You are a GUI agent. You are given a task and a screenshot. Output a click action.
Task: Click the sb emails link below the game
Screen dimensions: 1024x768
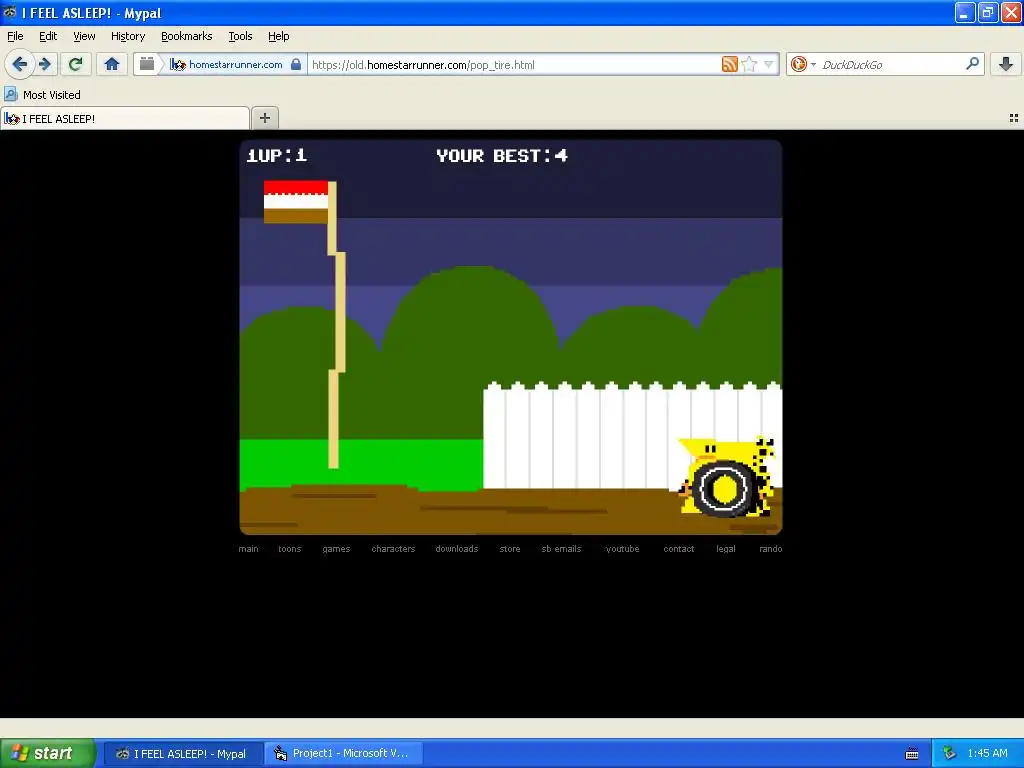point(561,549)
